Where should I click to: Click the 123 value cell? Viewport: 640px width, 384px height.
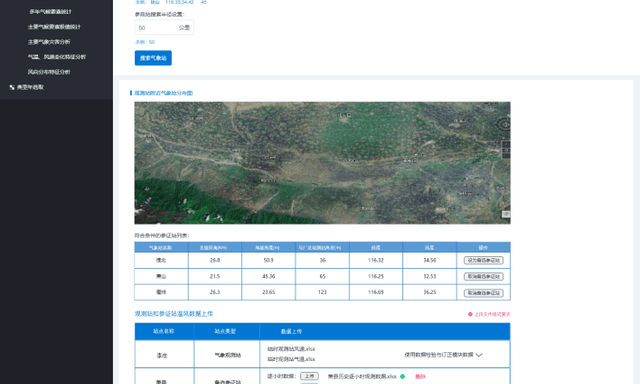click(322, 292)
